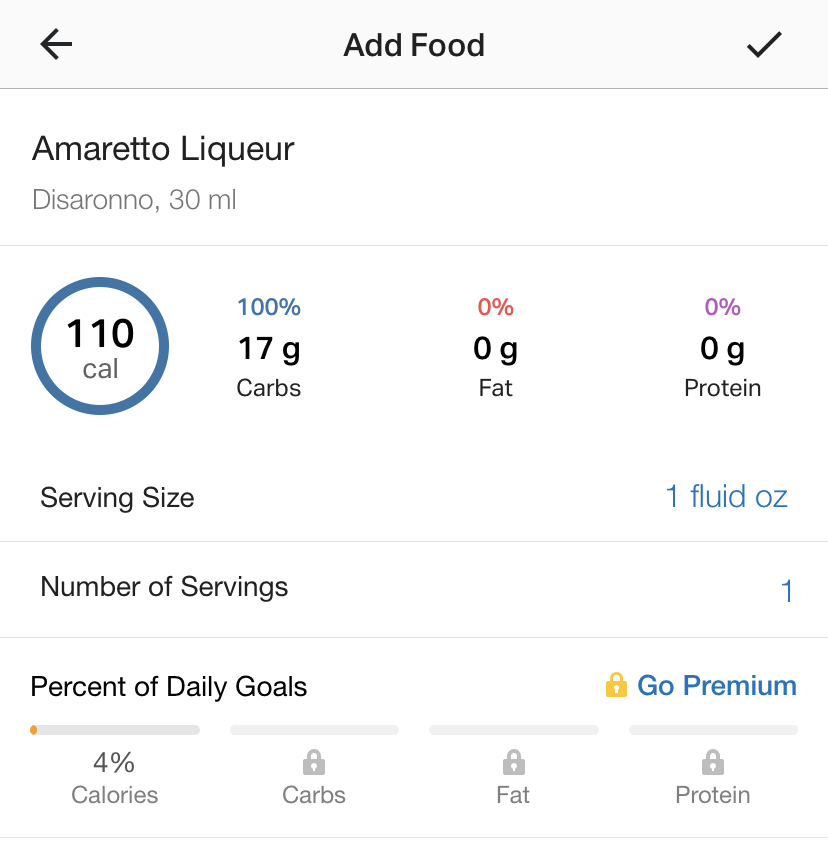Tap the calories progress bar
828x847 pixels.
115,730
